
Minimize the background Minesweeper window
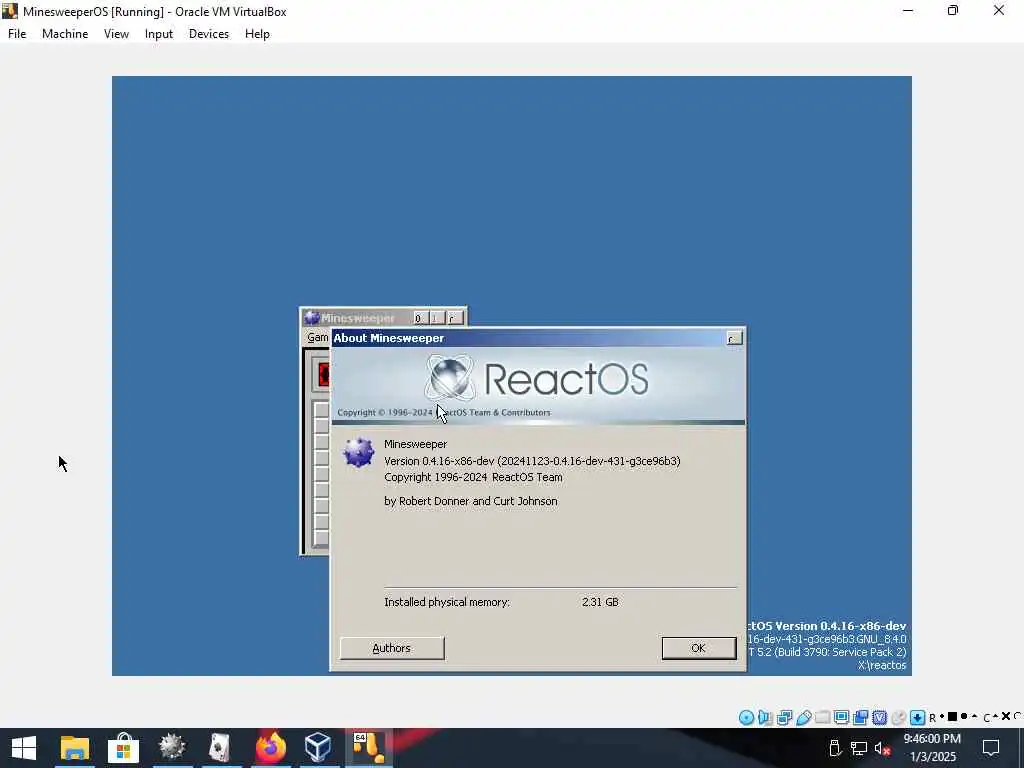coord(420,318)
